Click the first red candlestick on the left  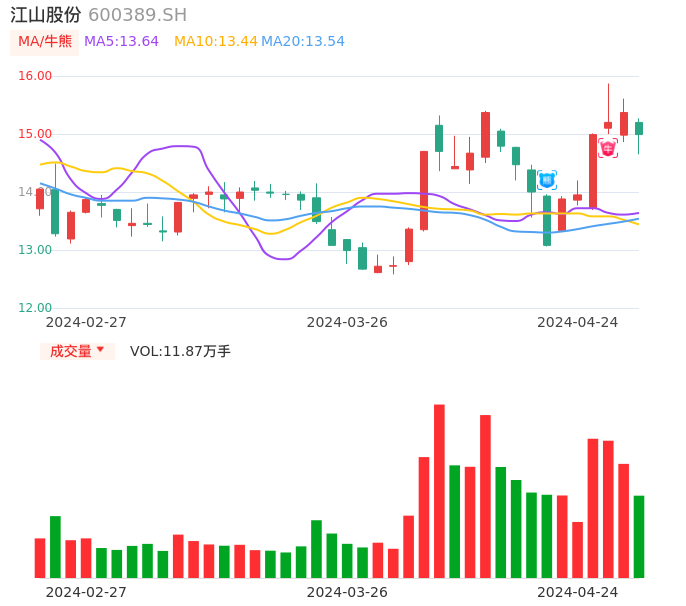(x=40, y=198)
